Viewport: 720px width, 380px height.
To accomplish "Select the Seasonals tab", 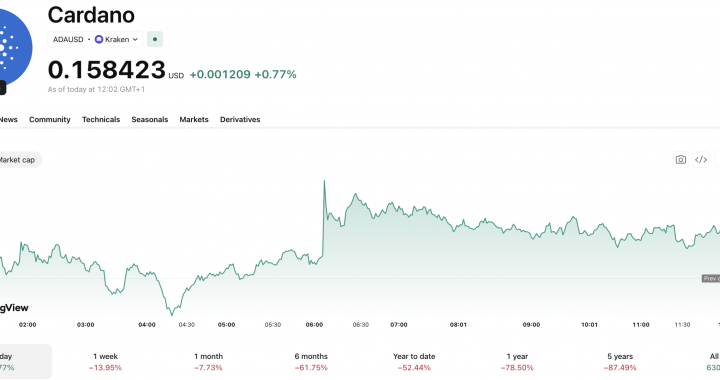I will [150, 119].
